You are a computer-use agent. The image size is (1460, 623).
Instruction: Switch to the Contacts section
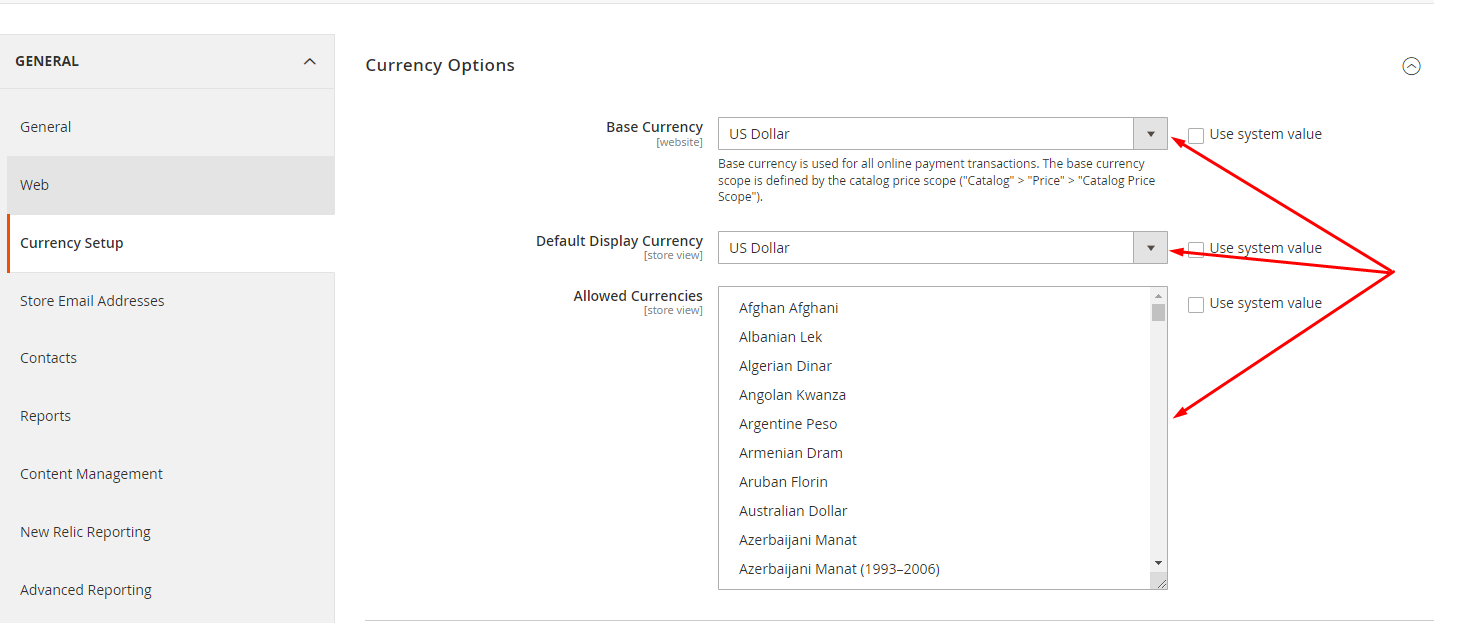click(48, 357)
